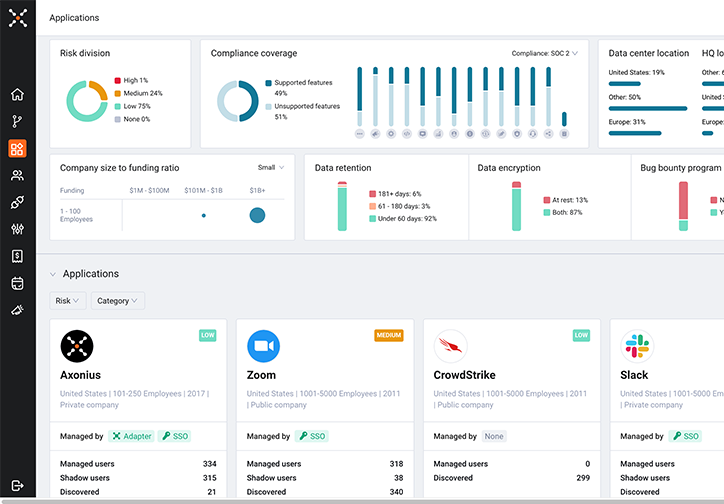Click the logout icon at sidebar bottom

tap(17, 487)
